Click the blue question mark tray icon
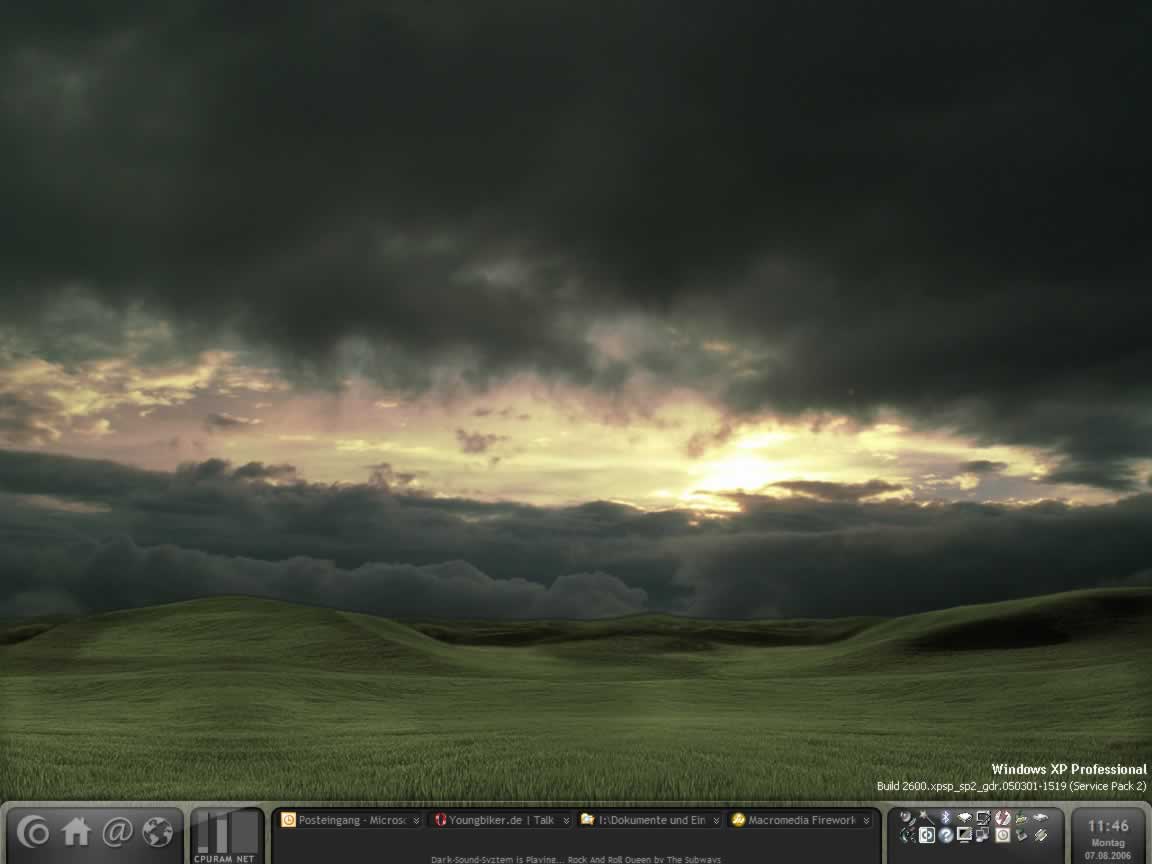Screen dimensions: 1152x864 (946, 835)
